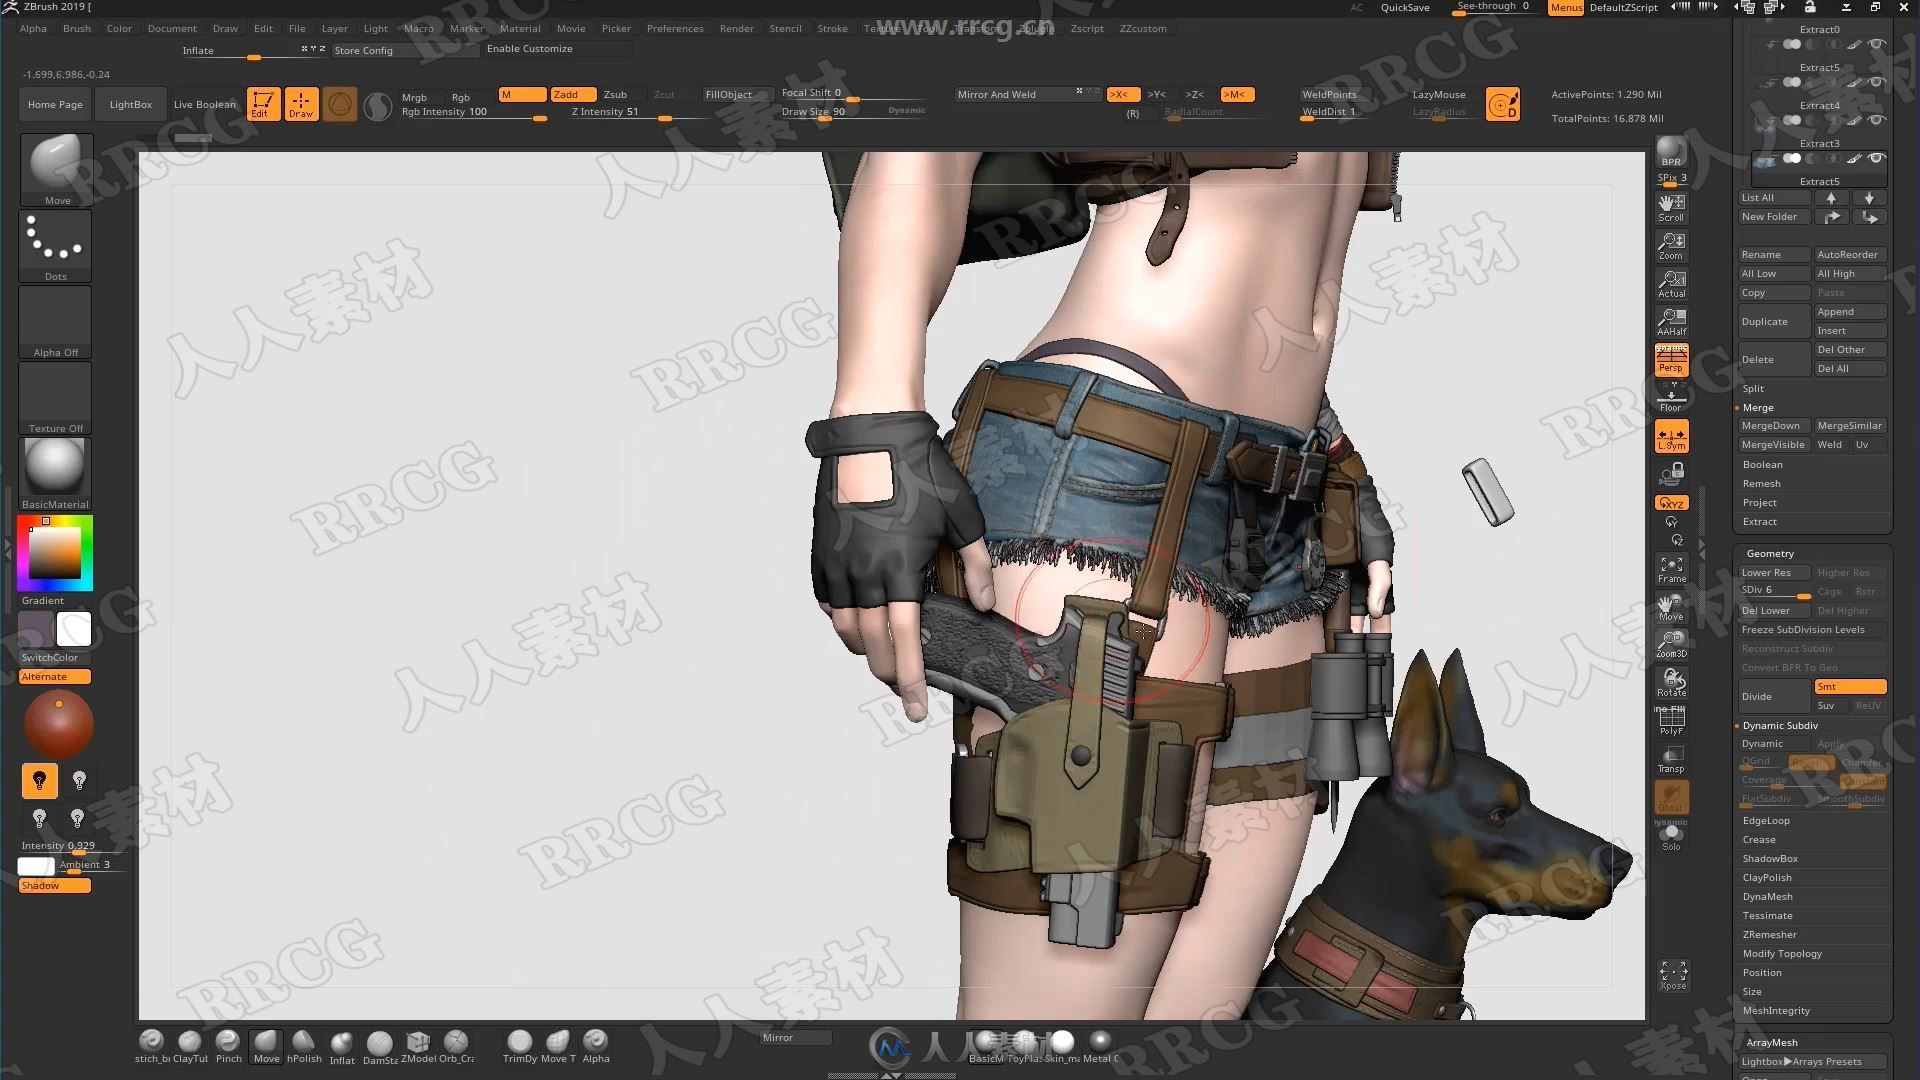This screenshot has height=1080, width=1920.
Task: Expand the Extract section
Action: point(1759,522)
